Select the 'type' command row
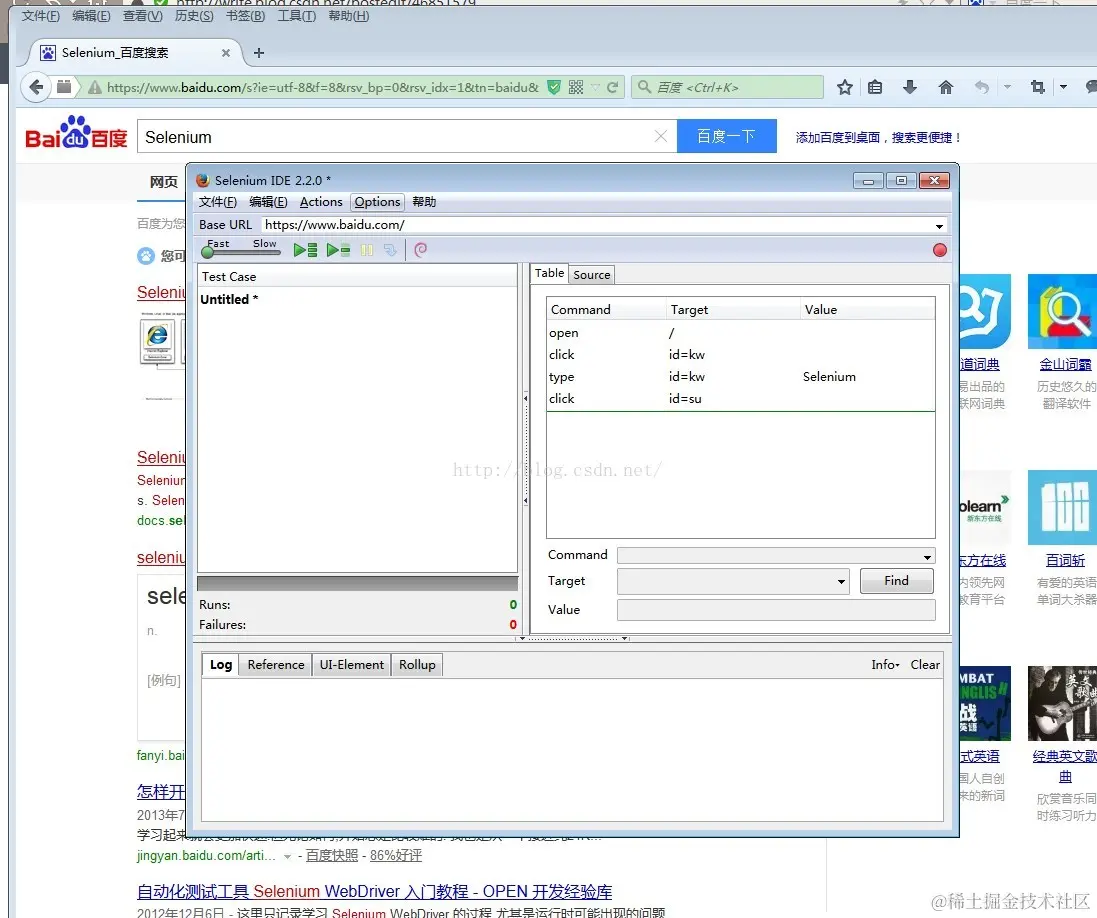 740,377
